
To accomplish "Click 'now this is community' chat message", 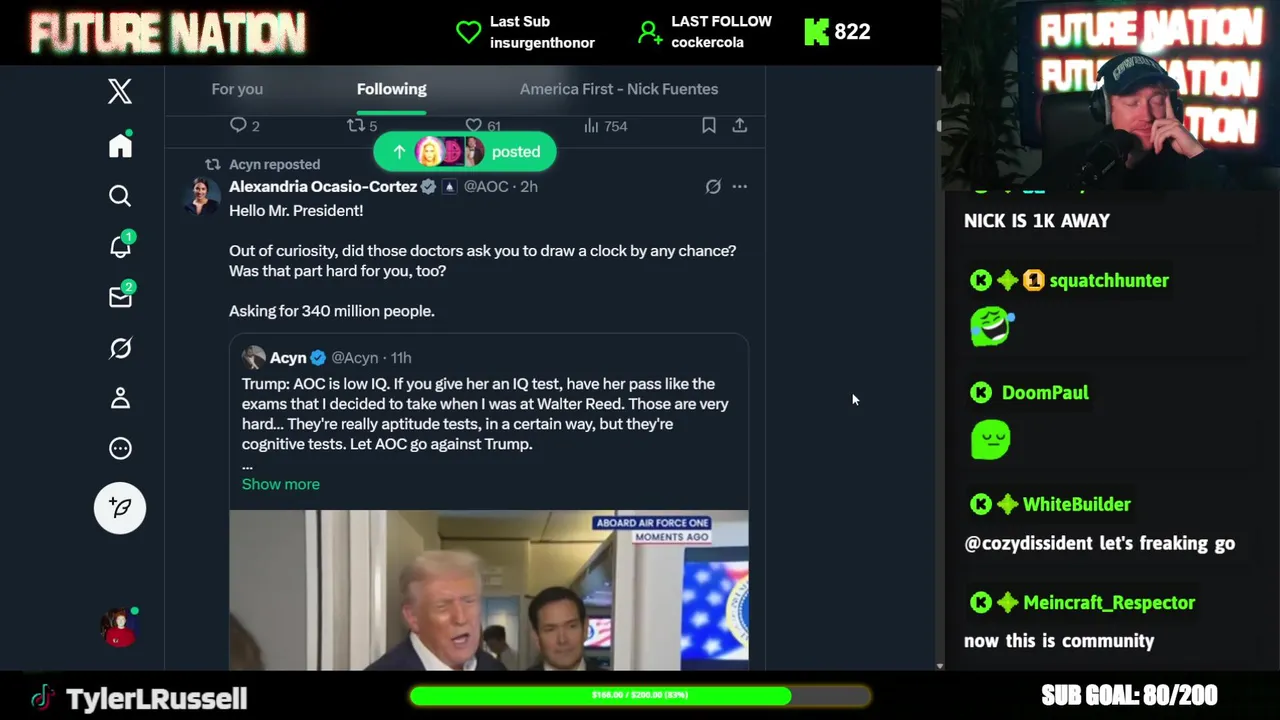I will (1059, 641).
